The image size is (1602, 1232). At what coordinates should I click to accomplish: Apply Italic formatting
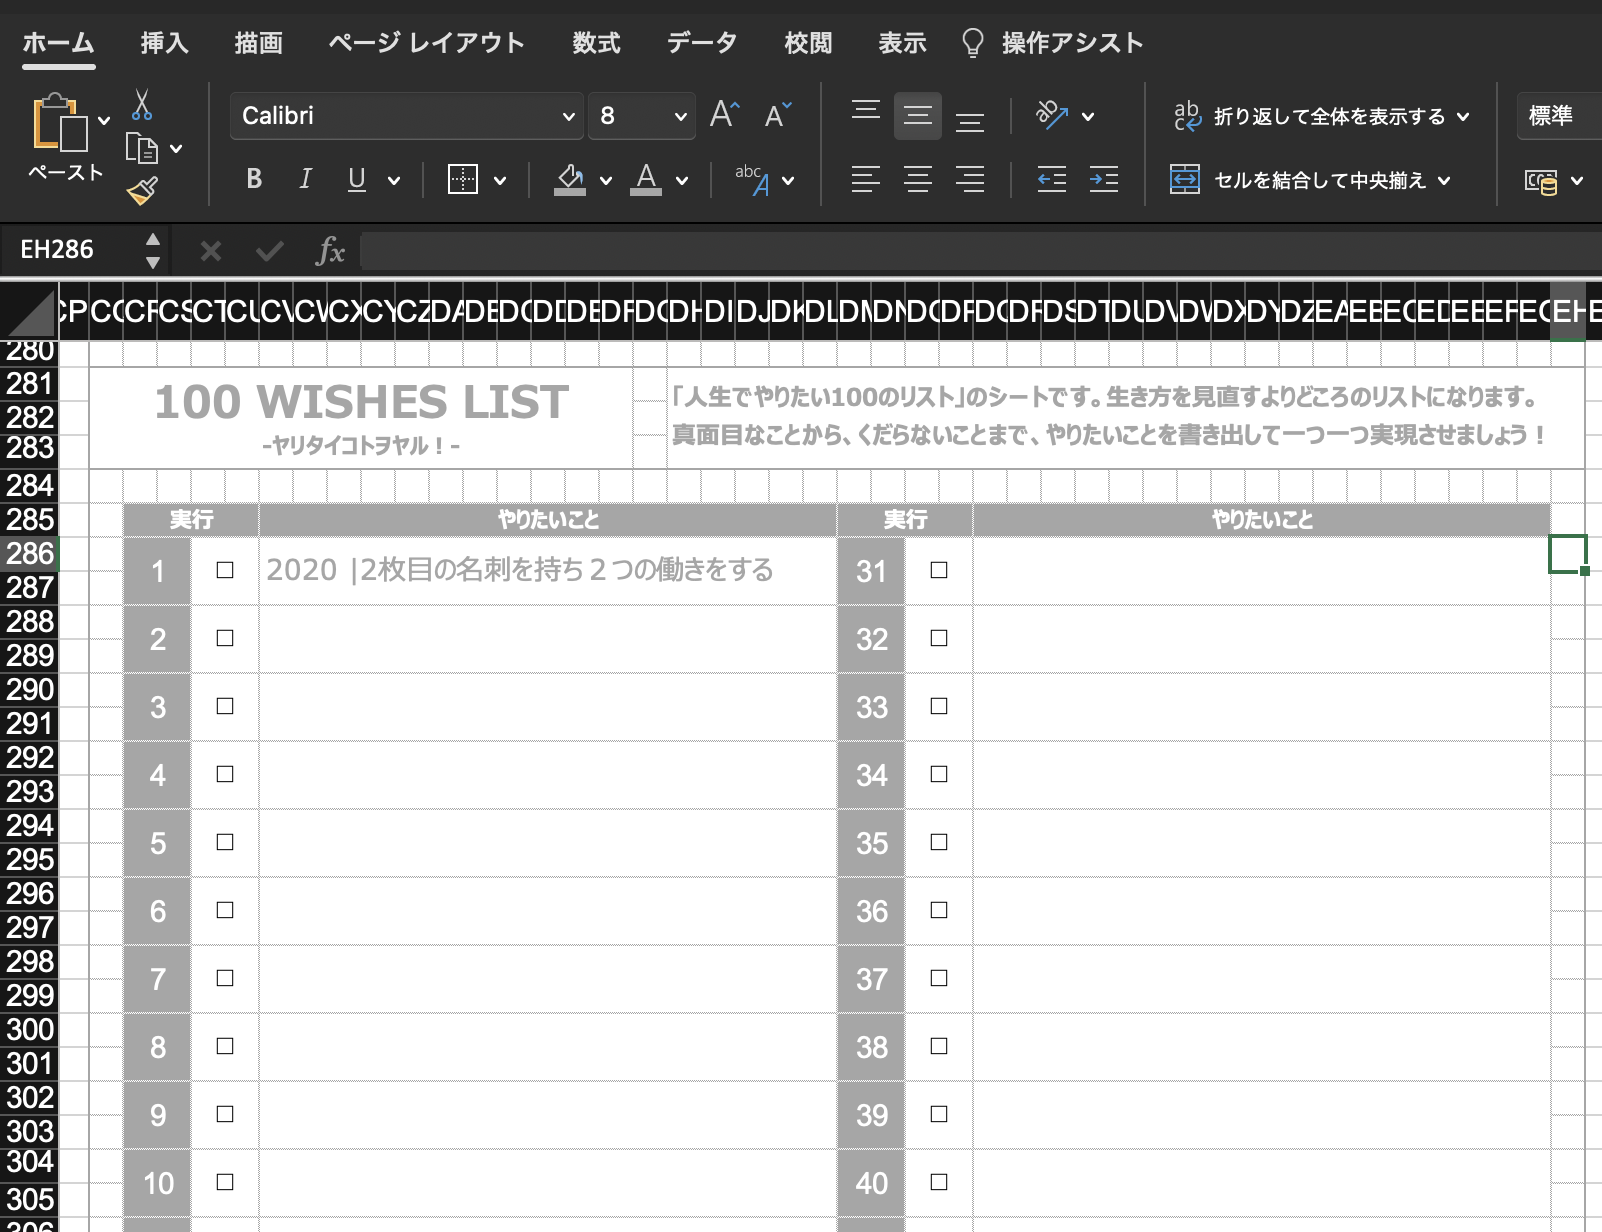pos(305,179)
